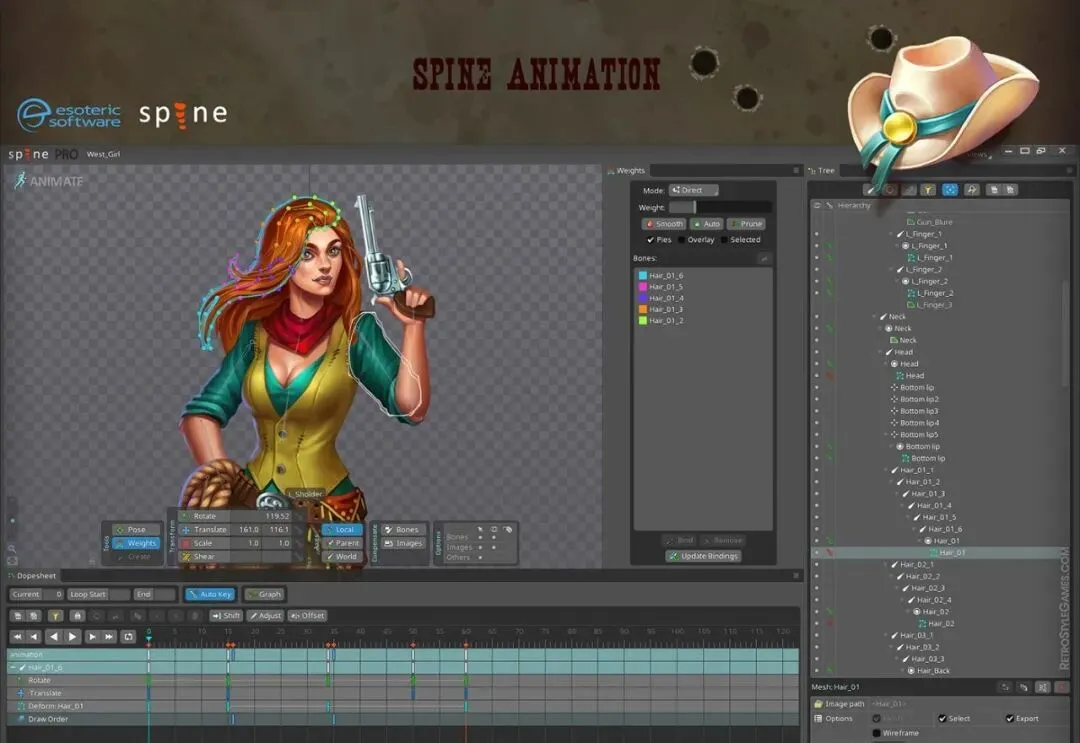Select the Pose tool

(x=136, y=530)
